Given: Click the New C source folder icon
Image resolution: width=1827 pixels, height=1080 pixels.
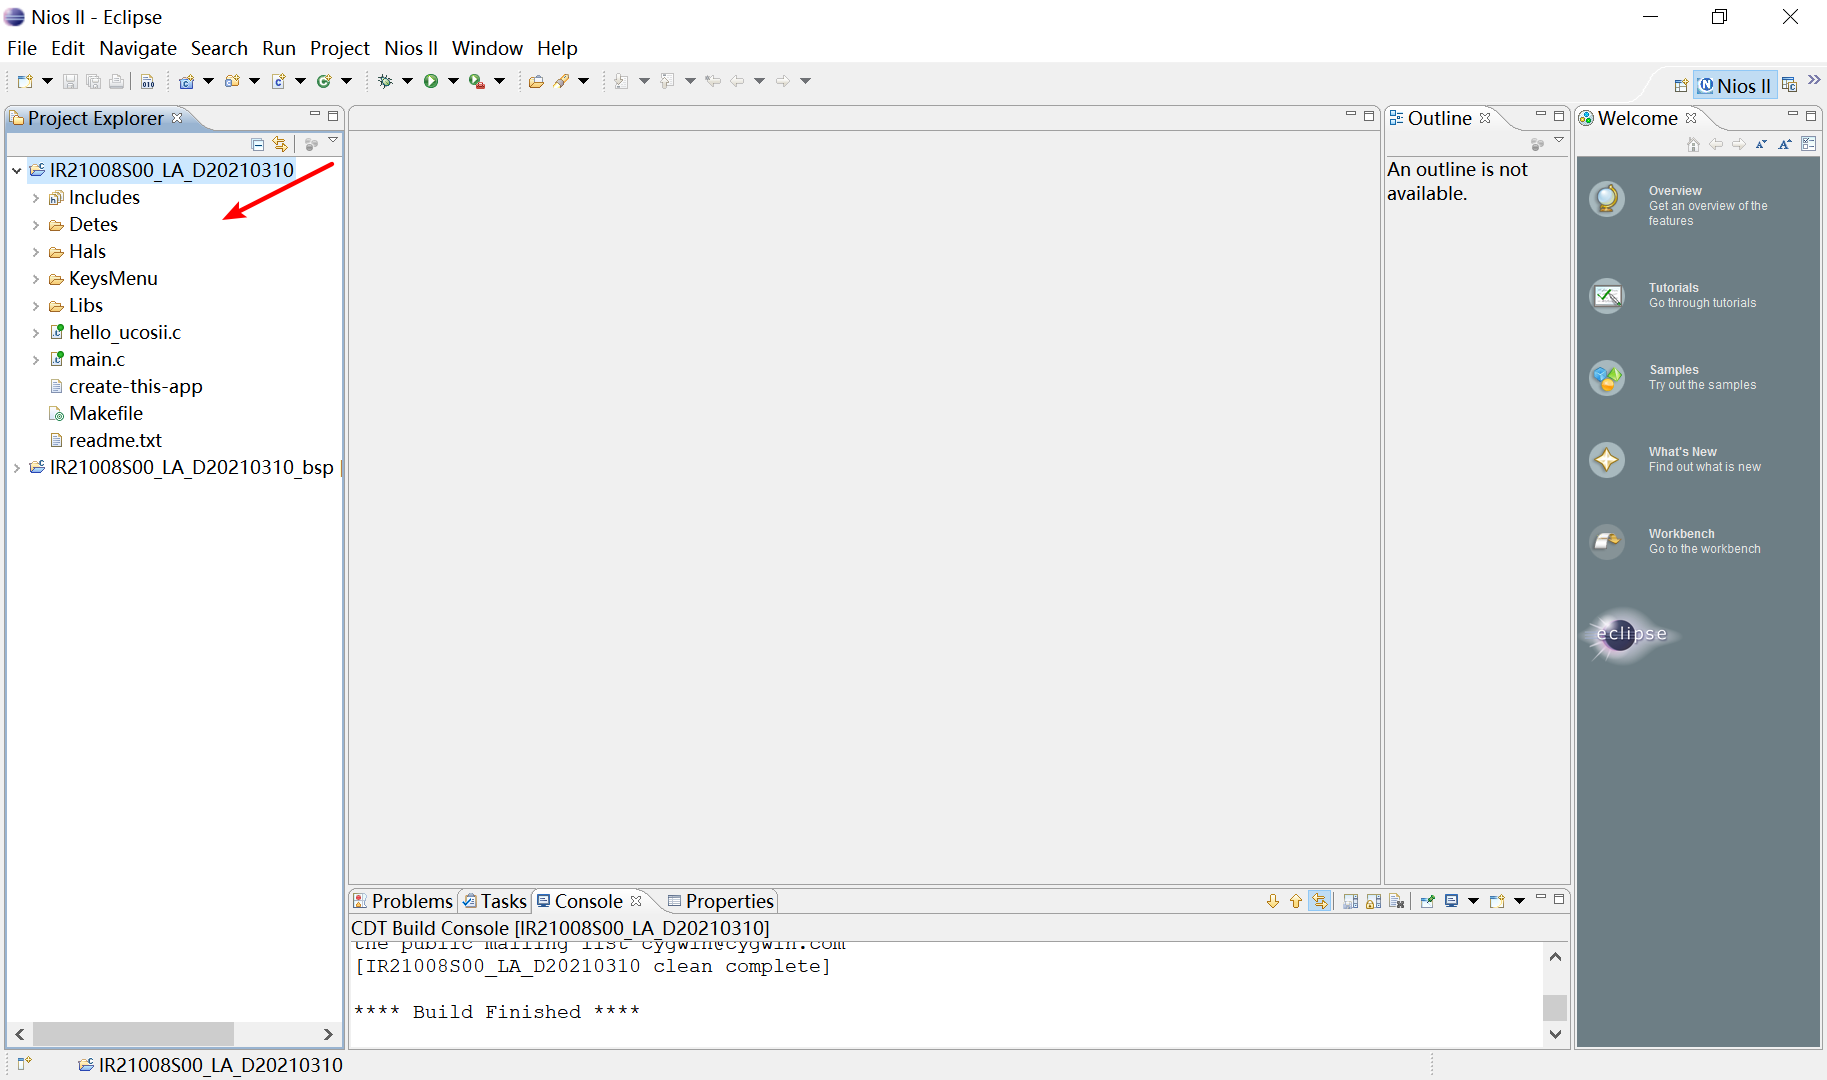Looking at the screenshot, I should tap(232, 81).
